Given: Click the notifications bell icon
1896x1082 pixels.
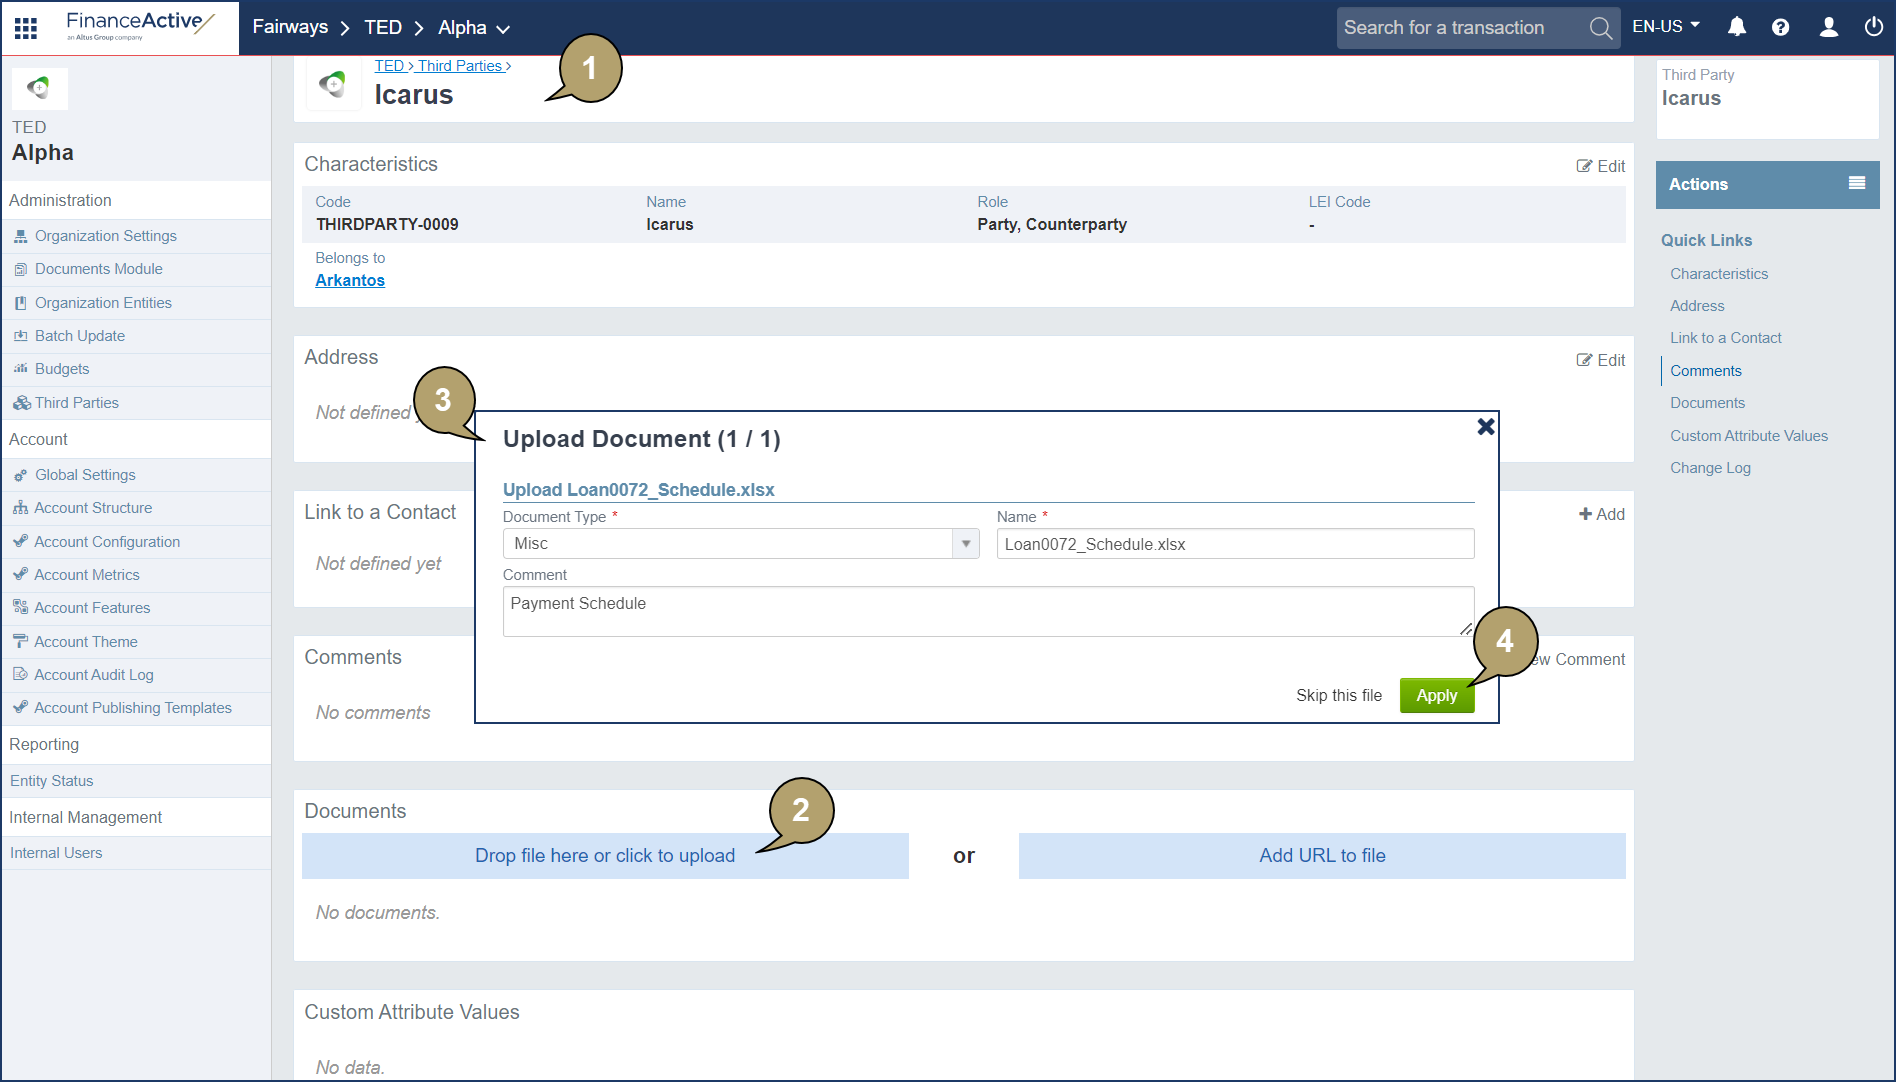Looking at the screenshot, I should (1737, 27).
